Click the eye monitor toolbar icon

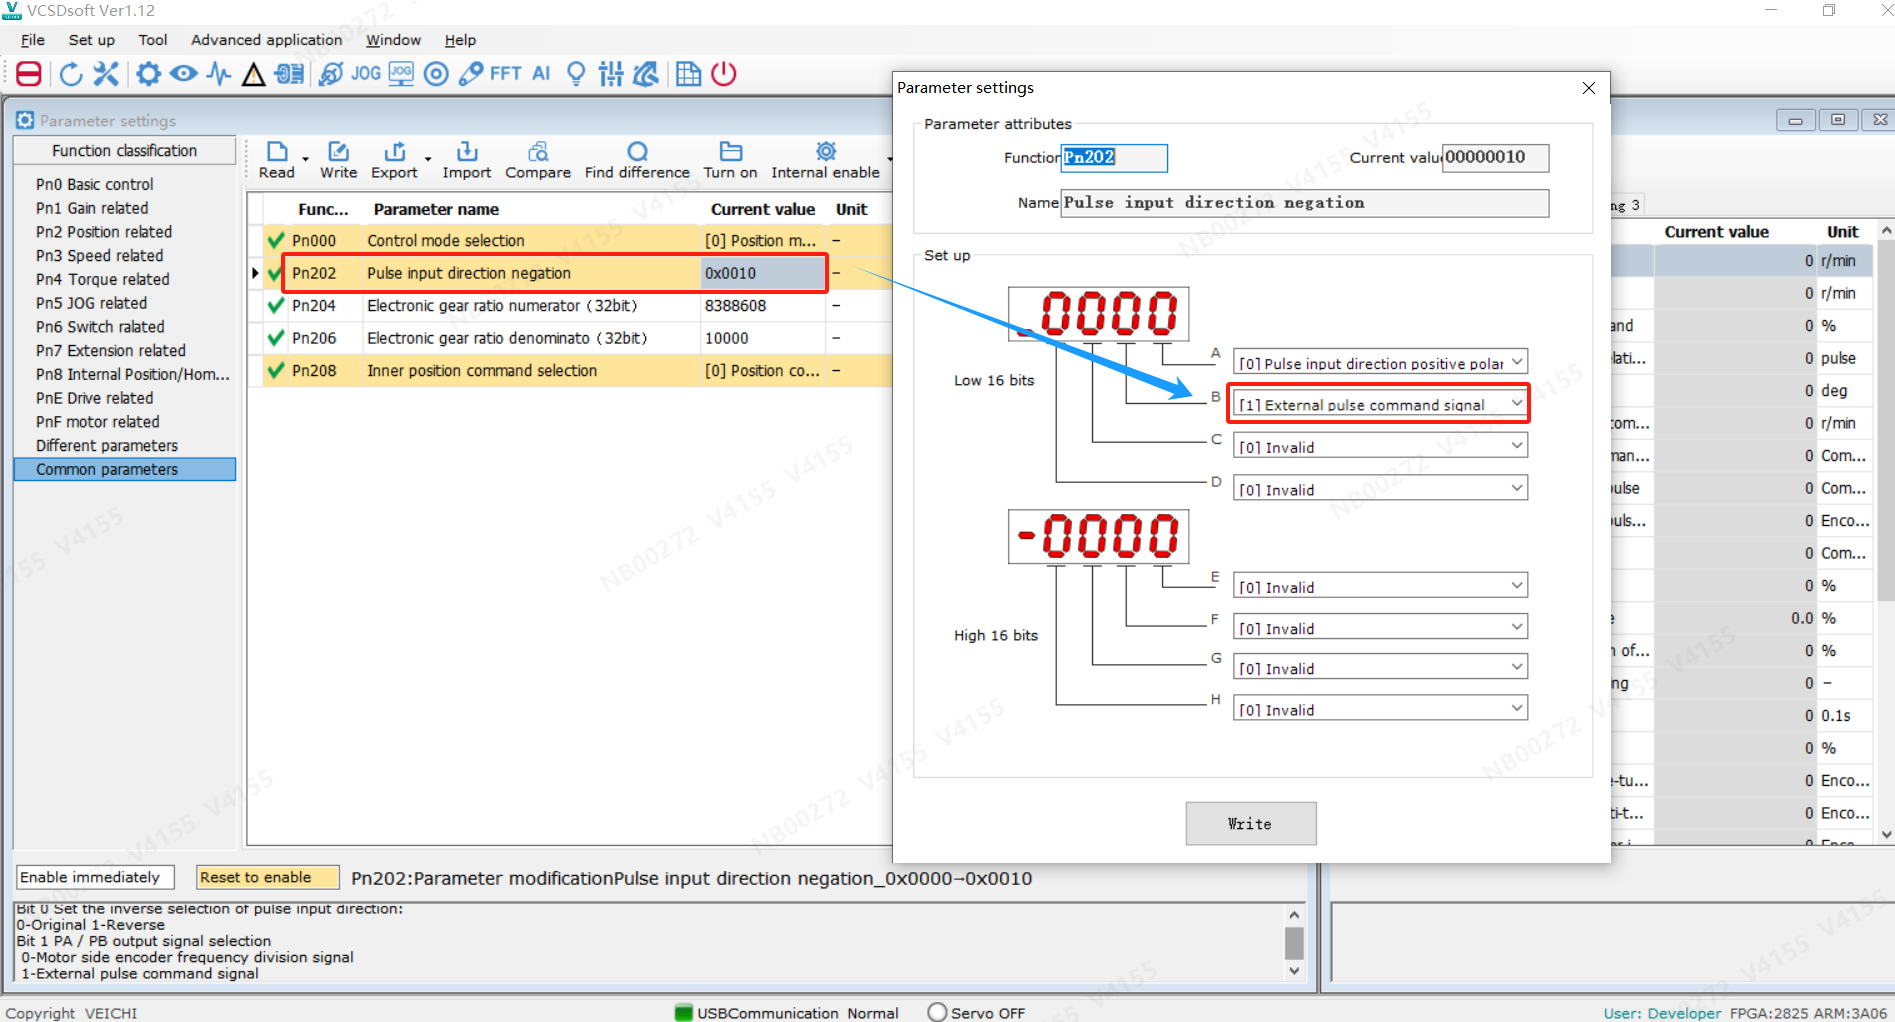pyautogui.click(x=183, y=74)
